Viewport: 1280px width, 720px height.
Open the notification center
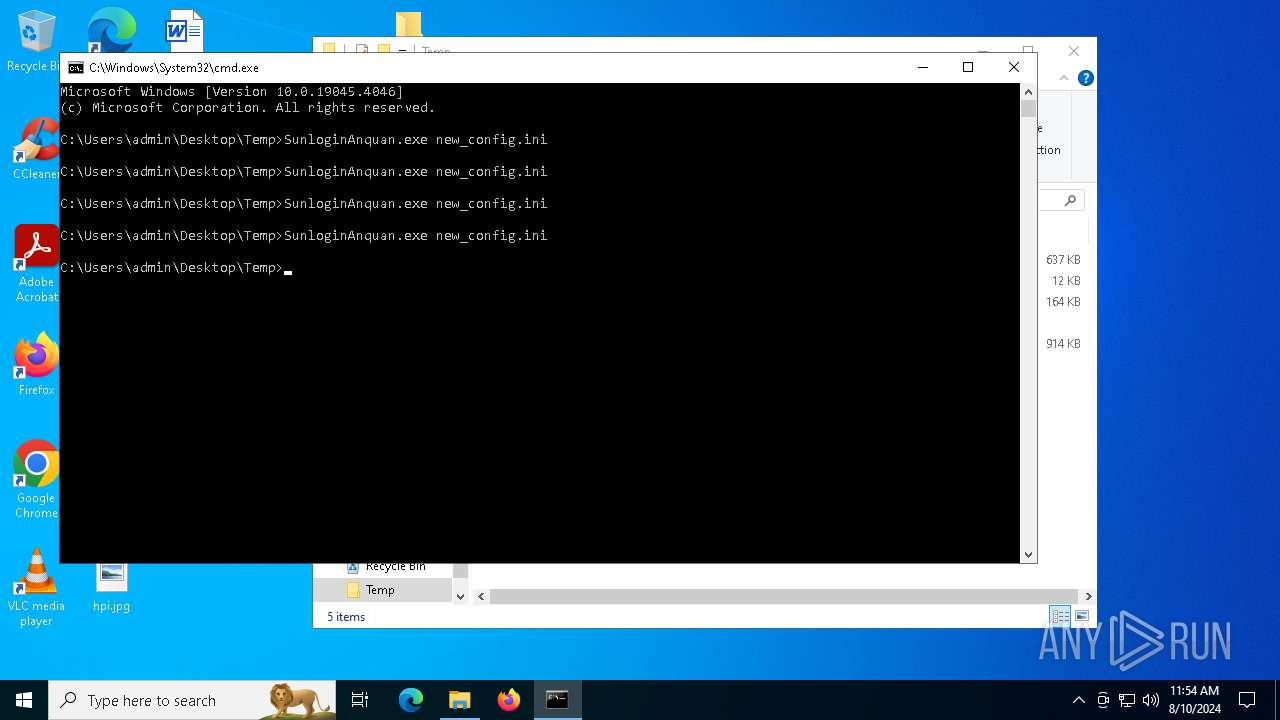tap(1247, 700)
